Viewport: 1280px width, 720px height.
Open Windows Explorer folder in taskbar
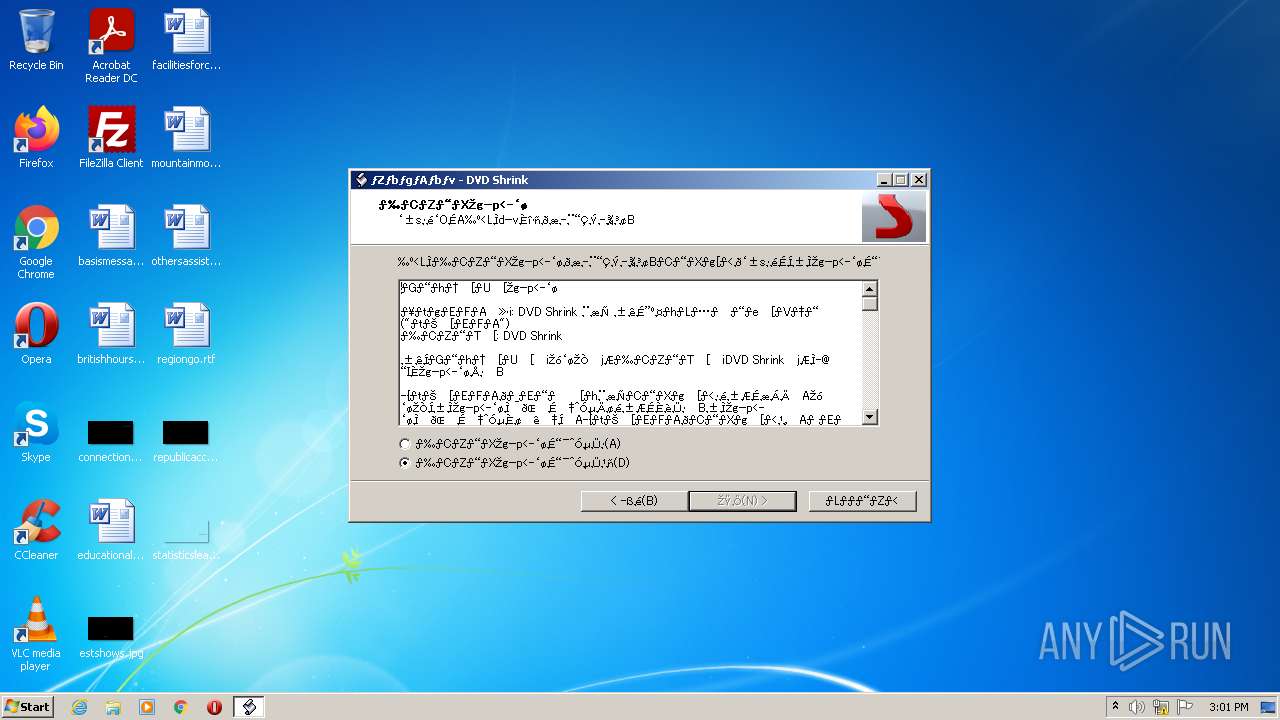113,707
